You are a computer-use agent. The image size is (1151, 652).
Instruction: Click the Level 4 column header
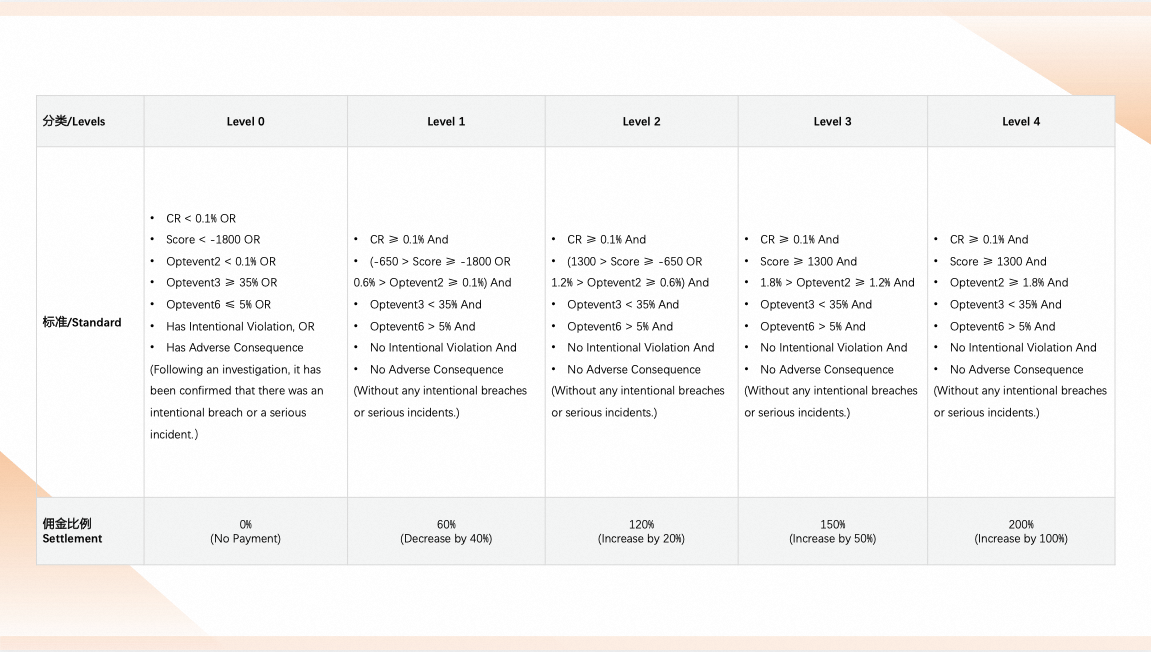point(1021,122)
